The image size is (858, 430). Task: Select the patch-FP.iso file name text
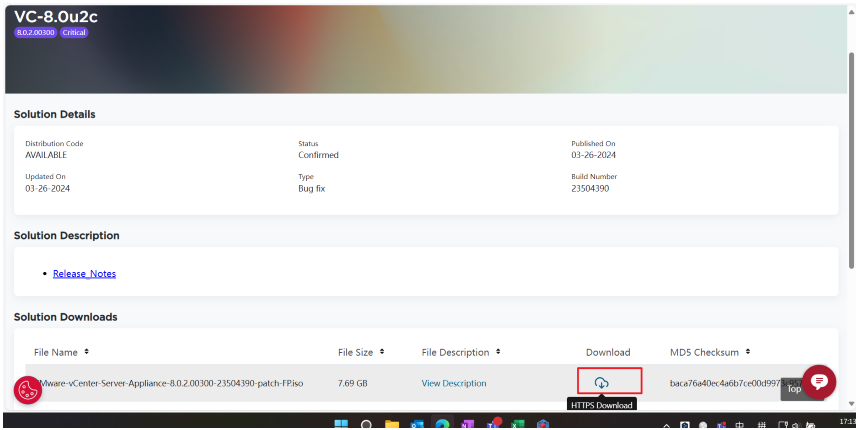171,383
